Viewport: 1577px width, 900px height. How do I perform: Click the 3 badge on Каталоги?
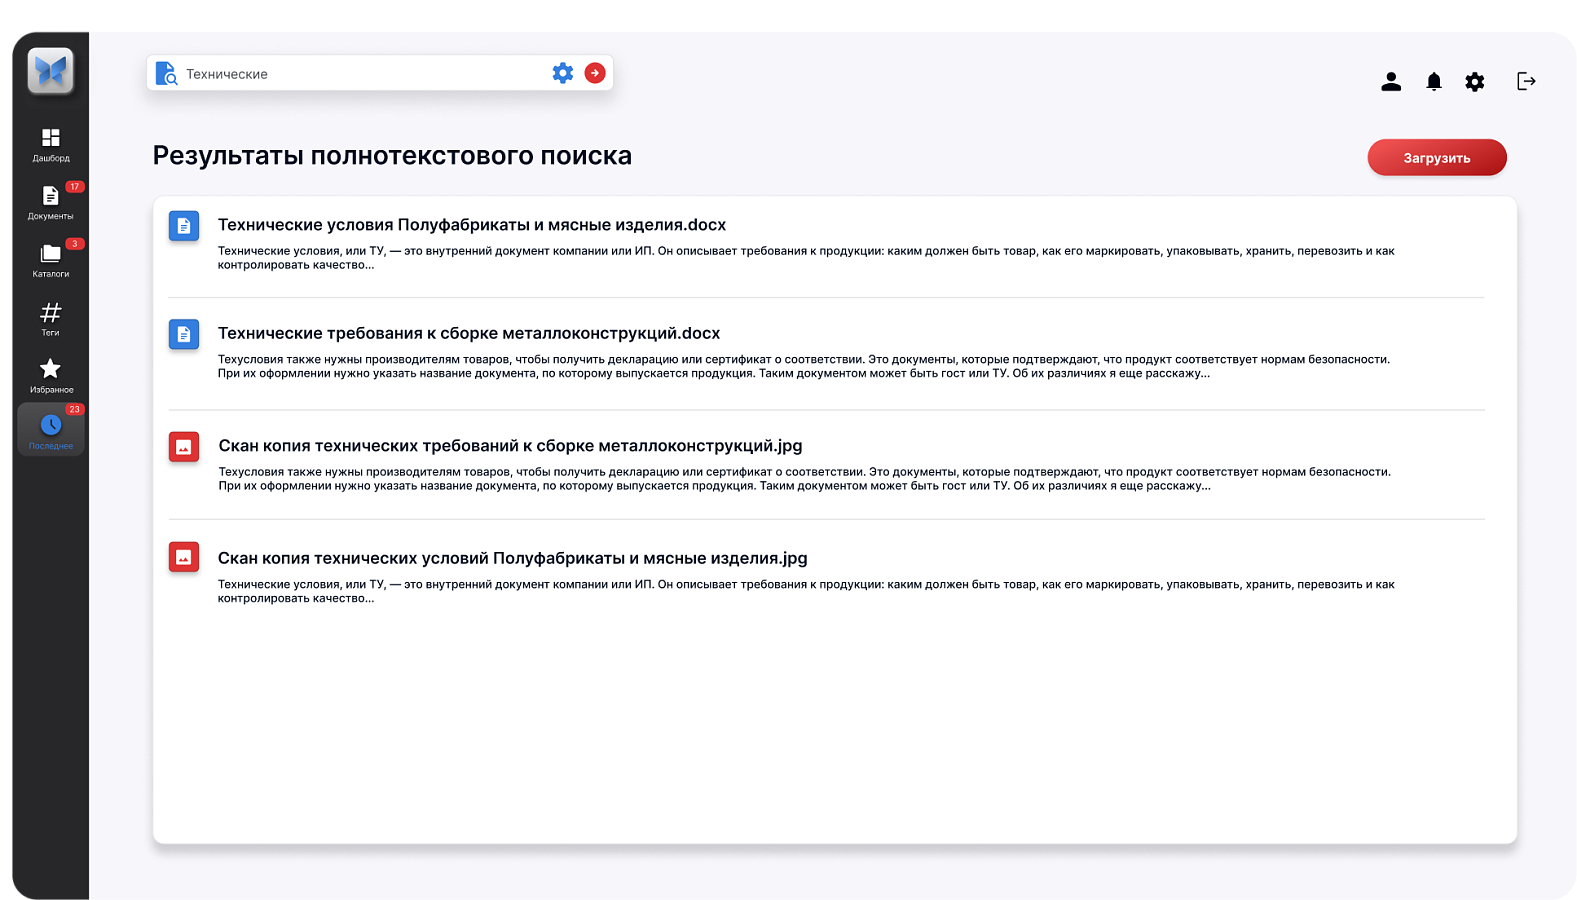coord(75,244)
